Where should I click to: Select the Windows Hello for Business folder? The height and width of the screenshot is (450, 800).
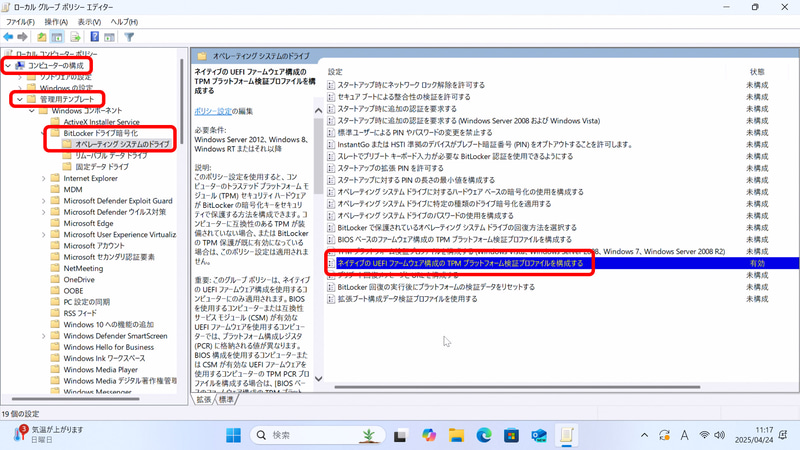click(x=109, y=347)
